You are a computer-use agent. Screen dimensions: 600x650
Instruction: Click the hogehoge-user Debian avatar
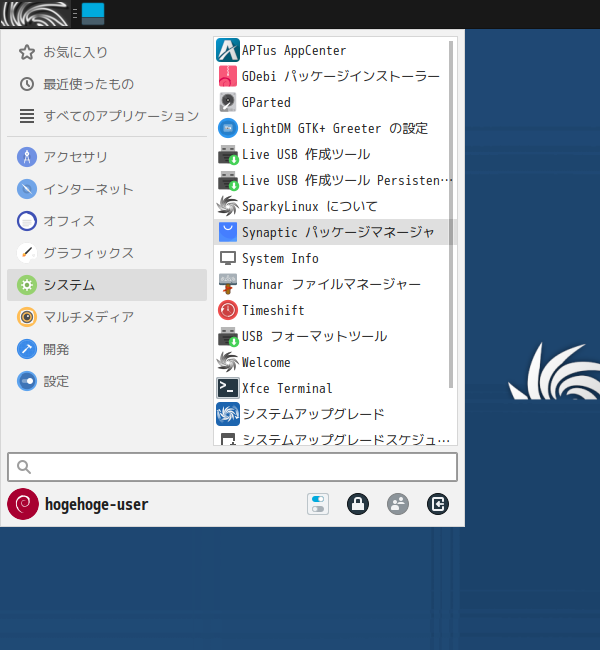pyautogui.click(x=23, y=504)
